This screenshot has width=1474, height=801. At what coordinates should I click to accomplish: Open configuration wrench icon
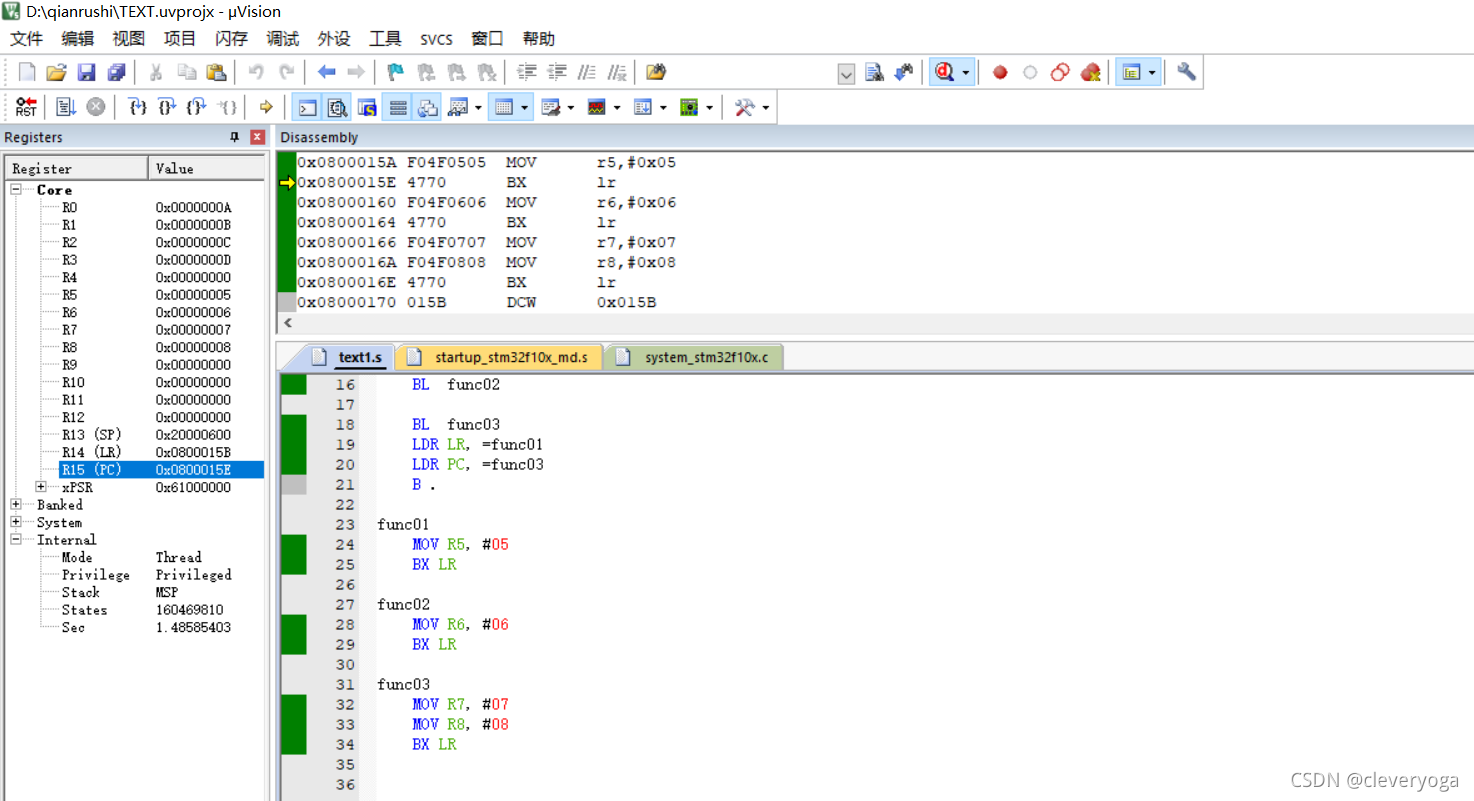coord(1186,72)
